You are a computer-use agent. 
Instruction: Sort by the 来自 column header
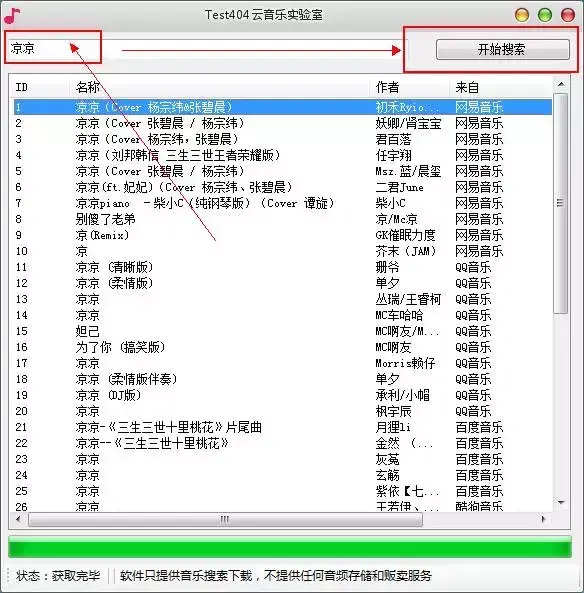pos(501,87)
